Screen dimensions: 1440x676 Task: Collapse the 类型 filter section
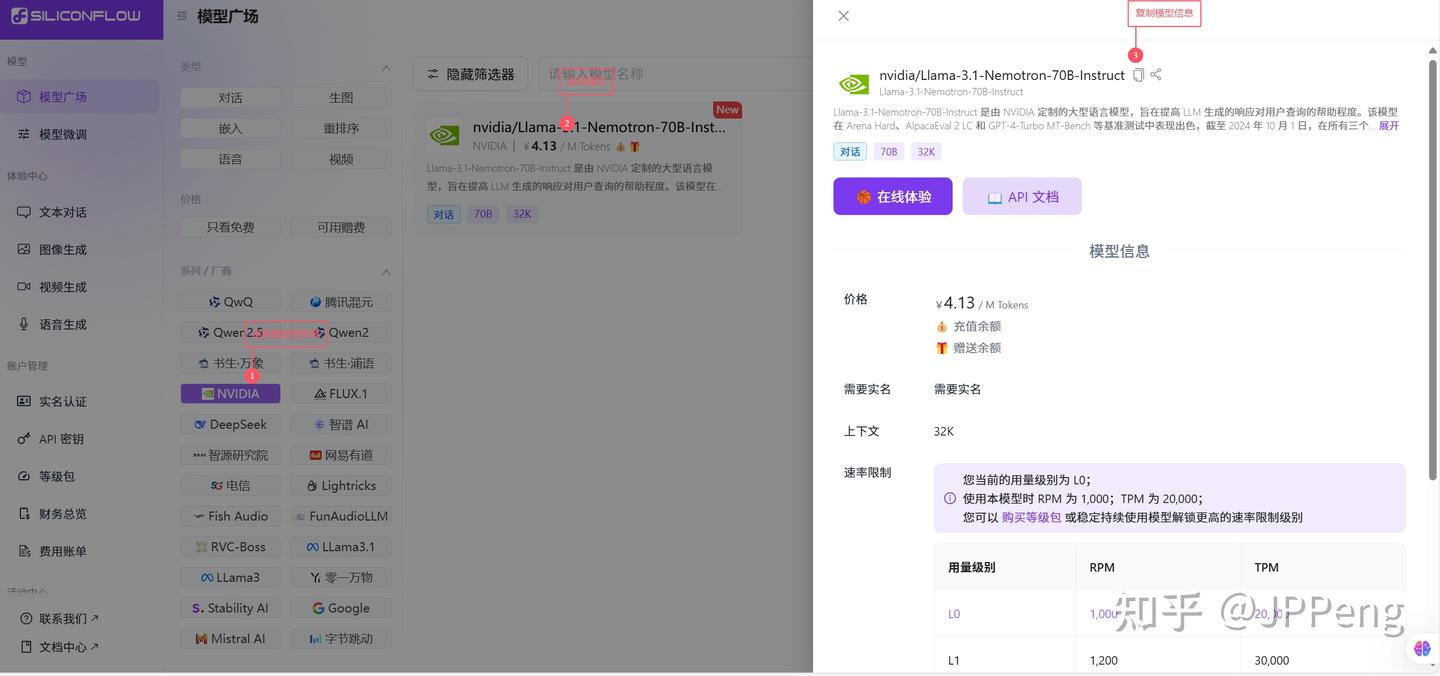pos(386,68)
